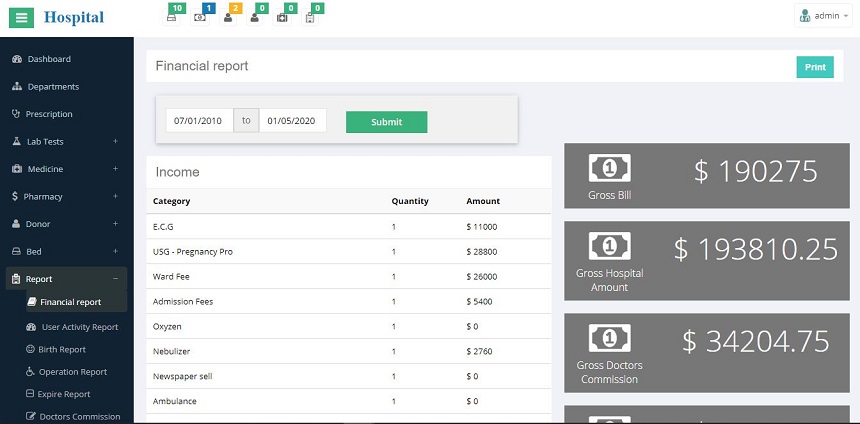Click the Print button
This screenshot has width=860, height=424.
[x=815, y=67]
